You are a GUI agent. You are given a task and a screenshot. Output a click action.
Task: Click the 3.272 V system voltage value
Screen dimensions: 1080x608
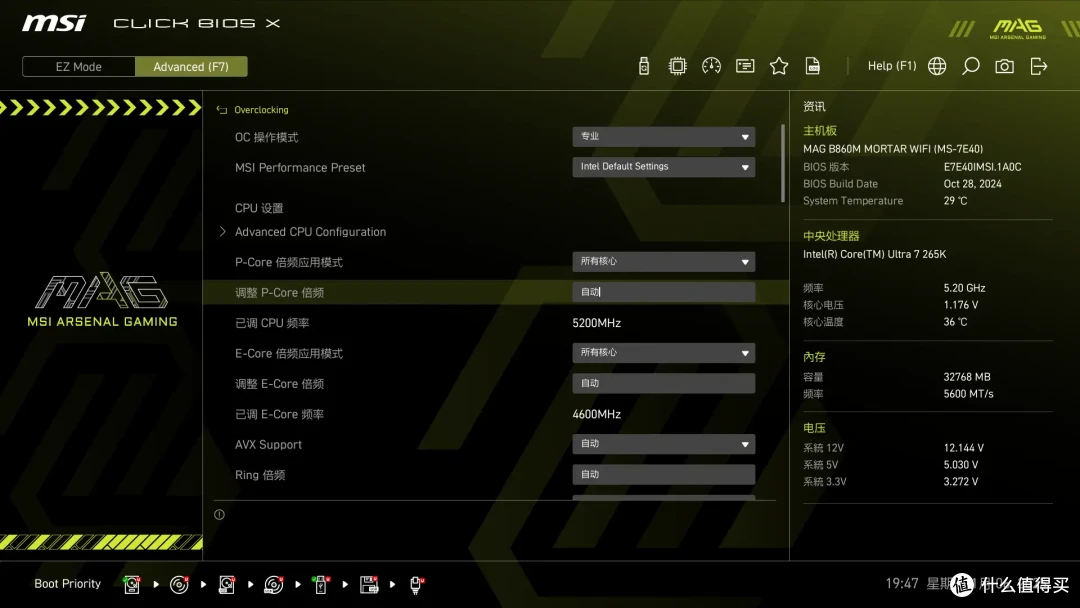(961, 481)
